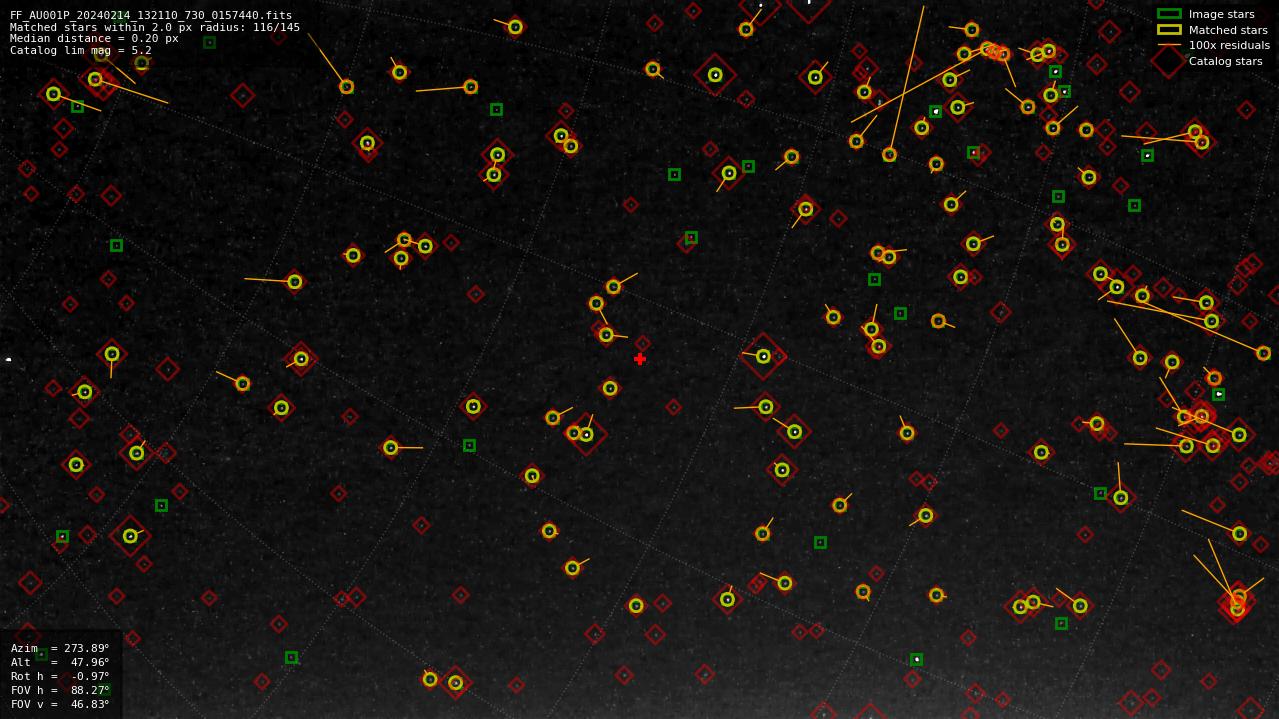Screen dimensions: 1279x719
Task: Click the FOV h = 88.27° value
Action: pyautogui.click(x=60, y=690)
